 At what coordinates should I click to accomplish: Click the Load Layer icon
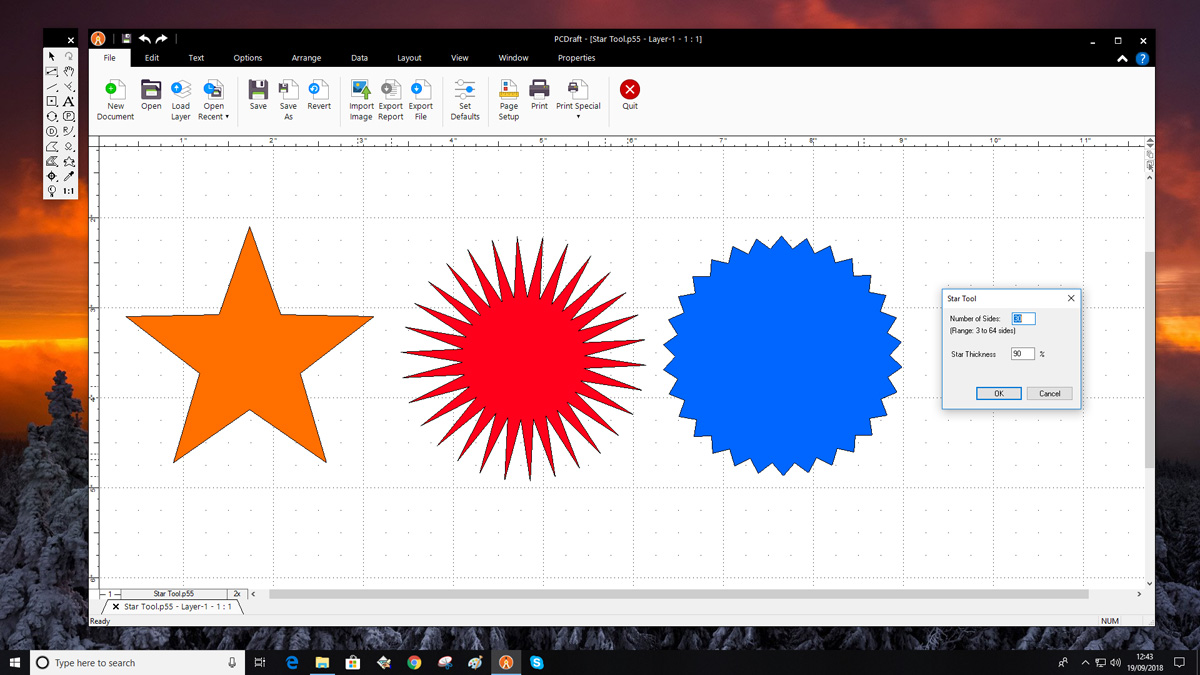tap(181, 90)
